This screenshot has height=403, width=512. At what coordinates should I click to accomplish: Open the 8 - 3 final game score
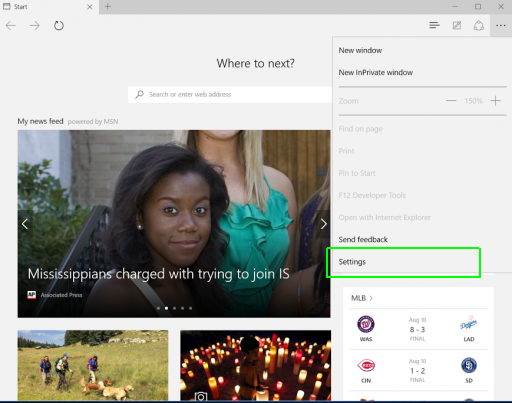[417, 330]
